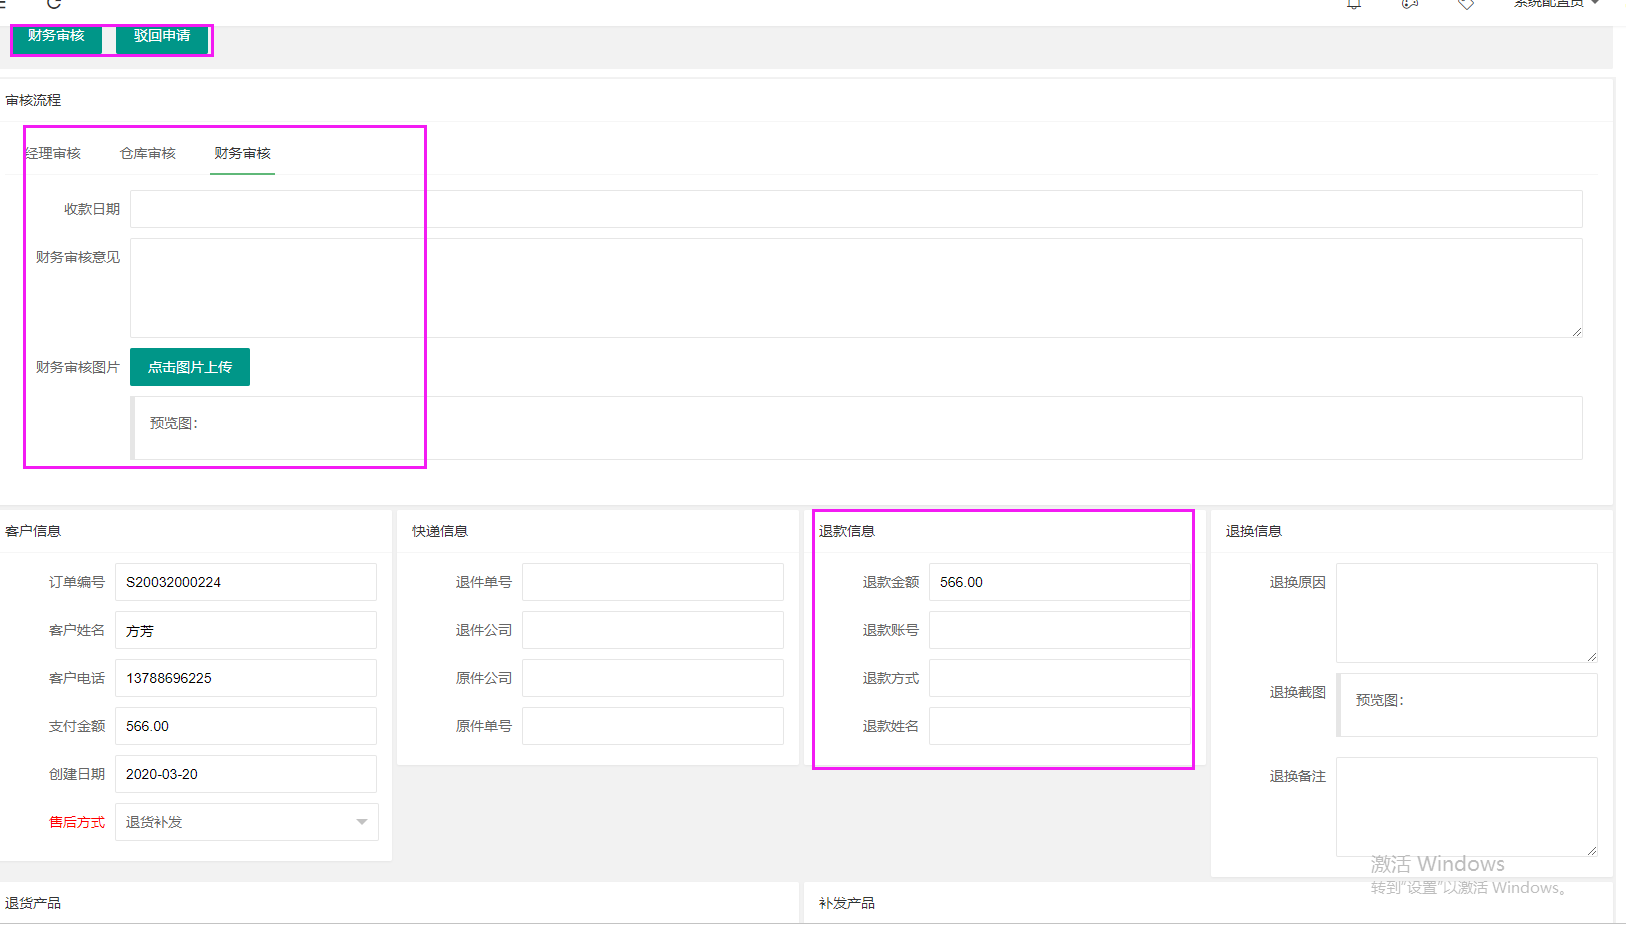Click the 客户电话 field with 13788696225
The width and height of the screenshot is (1626, 927).
click(x=246, y=678)
